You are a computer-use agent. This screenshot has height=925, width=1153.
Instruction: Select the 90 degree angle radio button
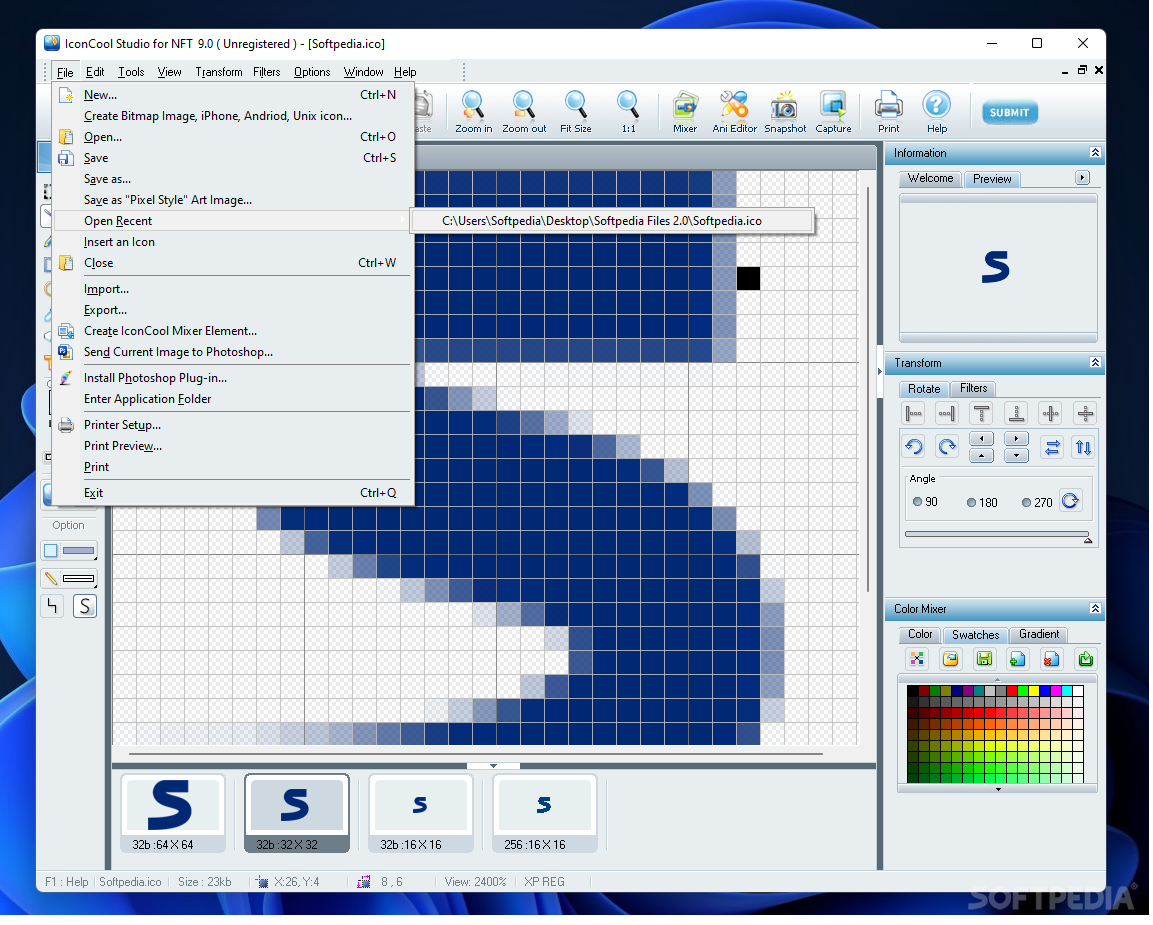(918, 503)
